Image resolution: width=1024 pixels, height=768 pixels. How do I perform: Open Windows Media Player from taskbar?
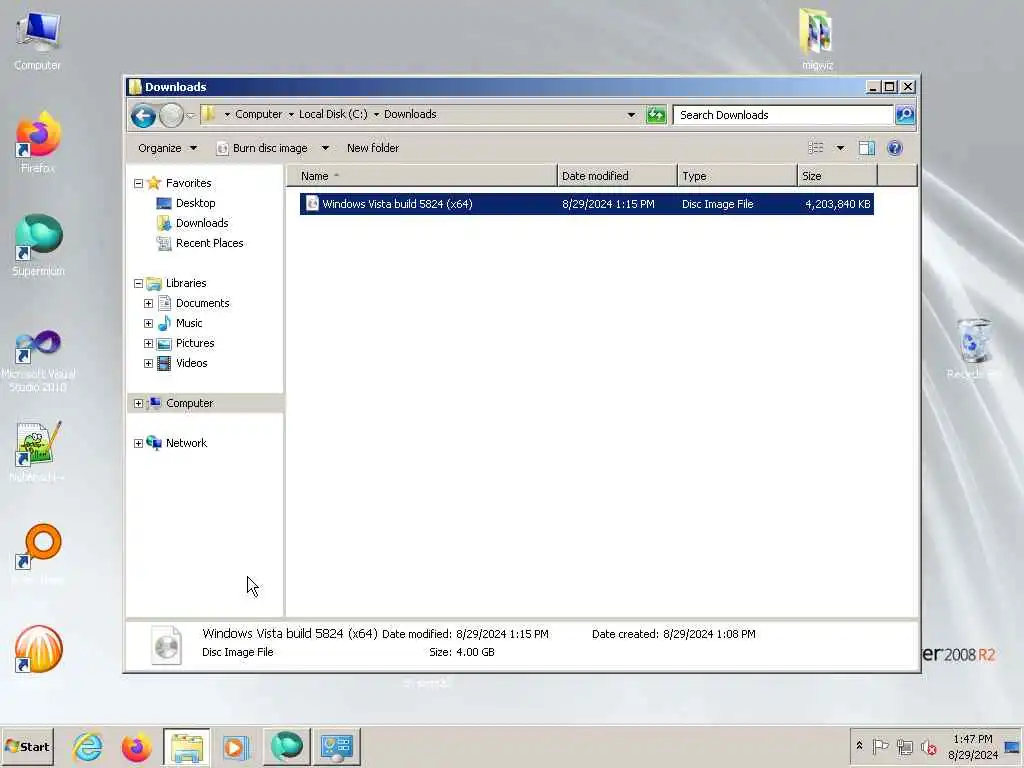[236, 746]
